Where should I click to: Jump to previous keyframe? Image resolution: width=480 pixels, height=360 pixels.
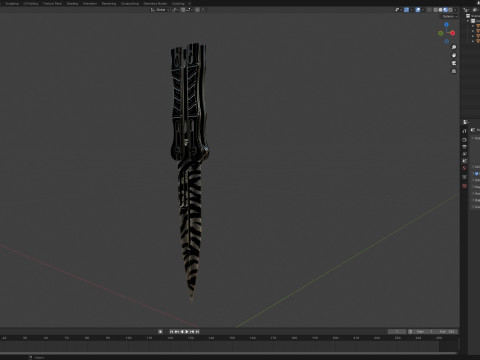click(x=177, y=332)
